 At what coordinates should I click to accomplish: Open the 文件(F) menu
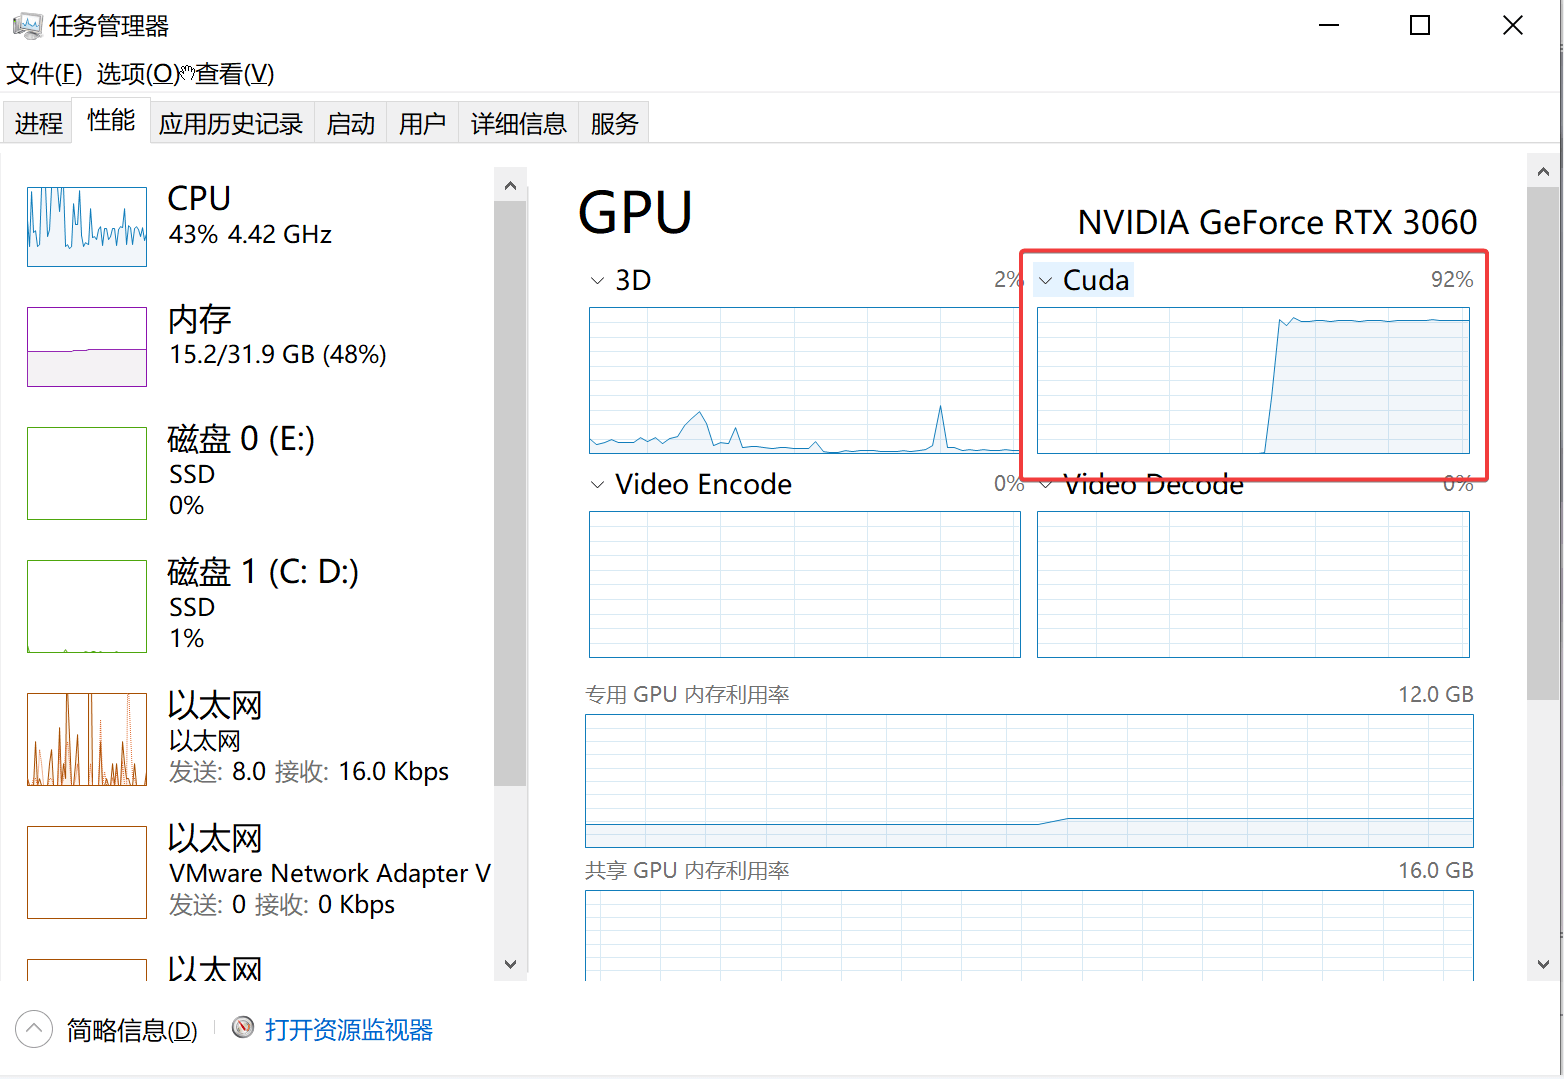(44, 74)
